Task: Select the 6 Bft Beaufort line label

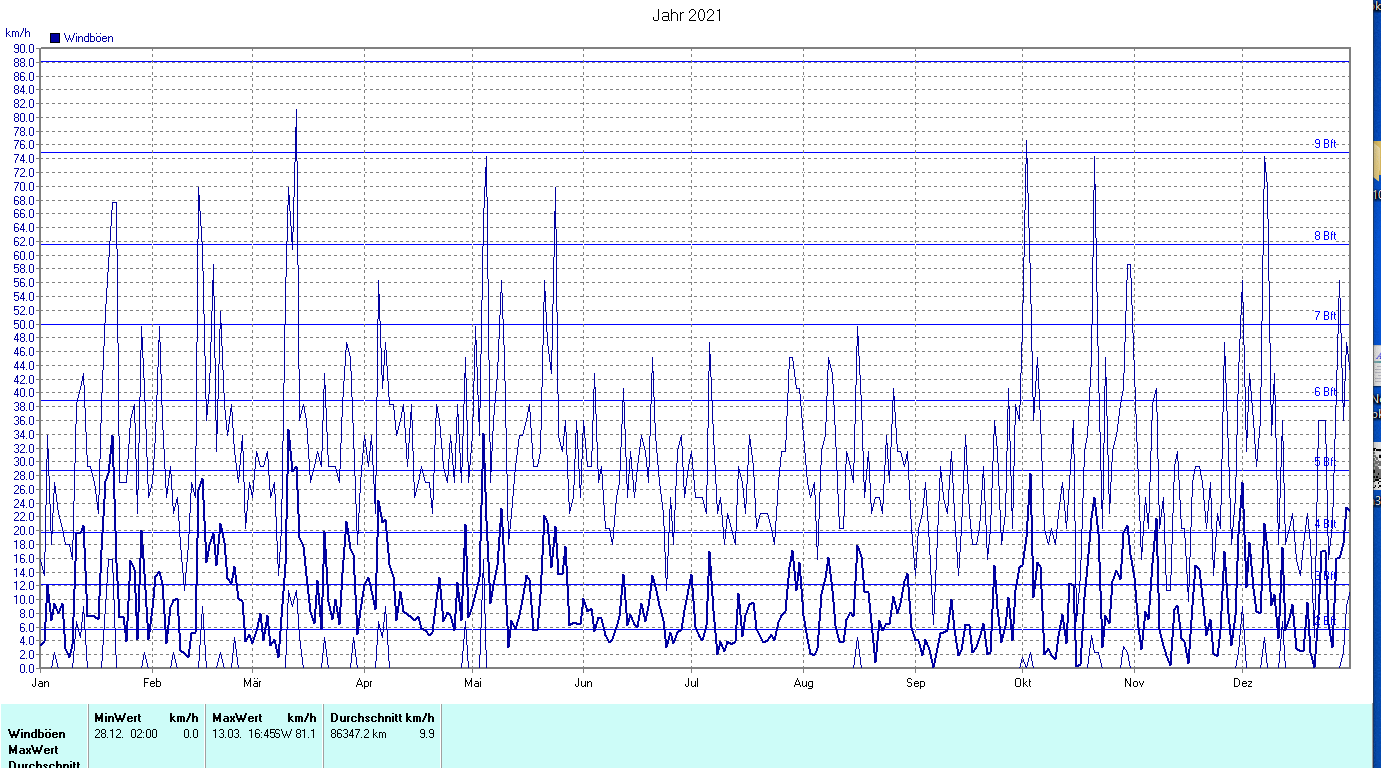Action: tap(1325, 392)
